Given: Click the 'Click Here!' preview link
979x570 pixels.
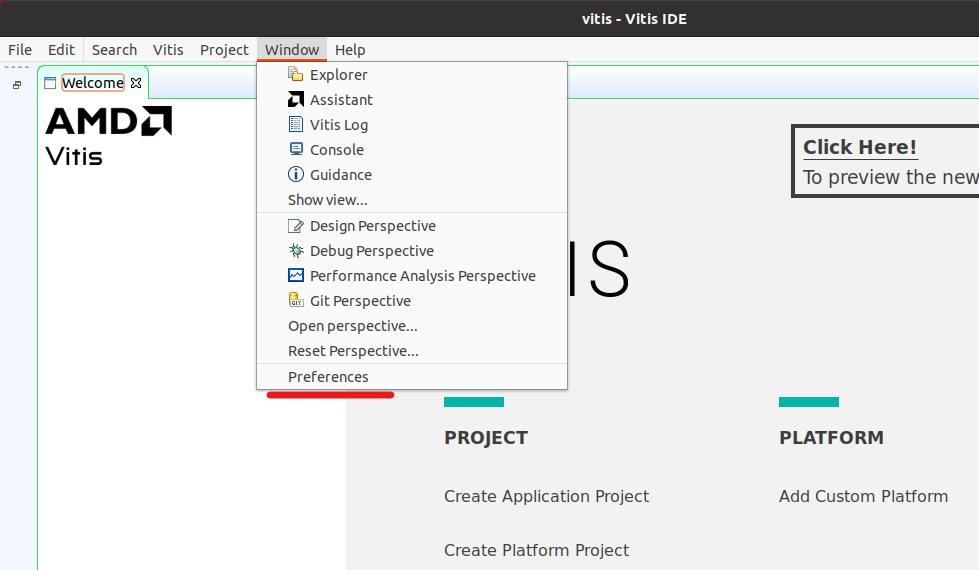Looking at the screenshot, I should point(860,147).
